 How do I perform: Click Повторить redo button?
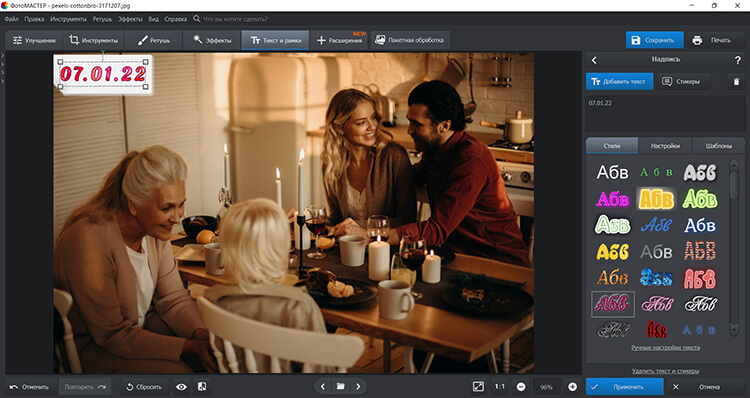85,387
